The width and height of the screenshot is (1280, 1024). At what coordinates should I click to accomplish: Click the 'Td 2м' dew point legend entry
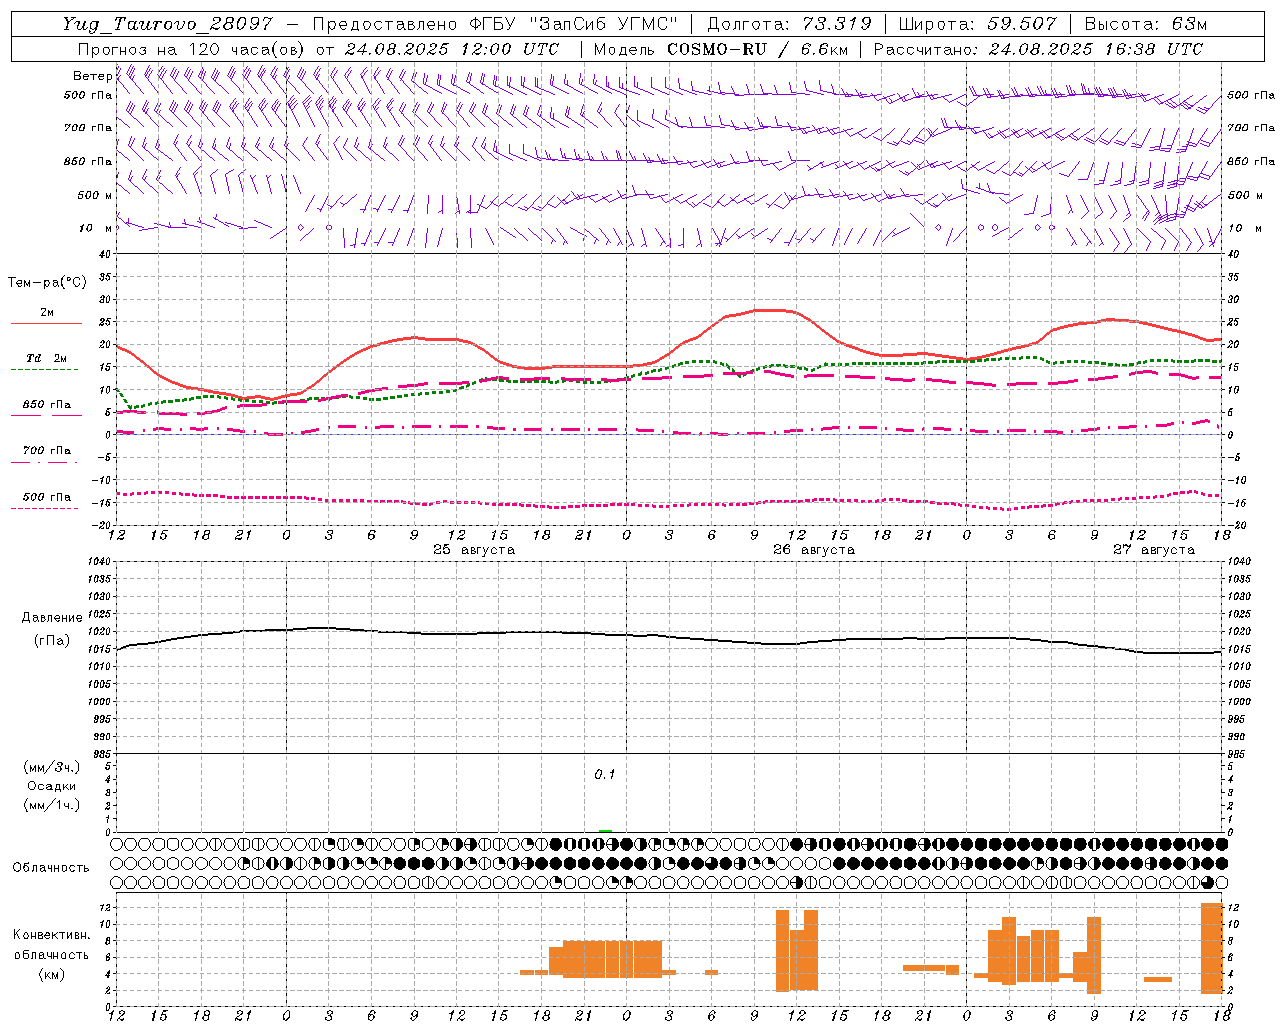47,358
